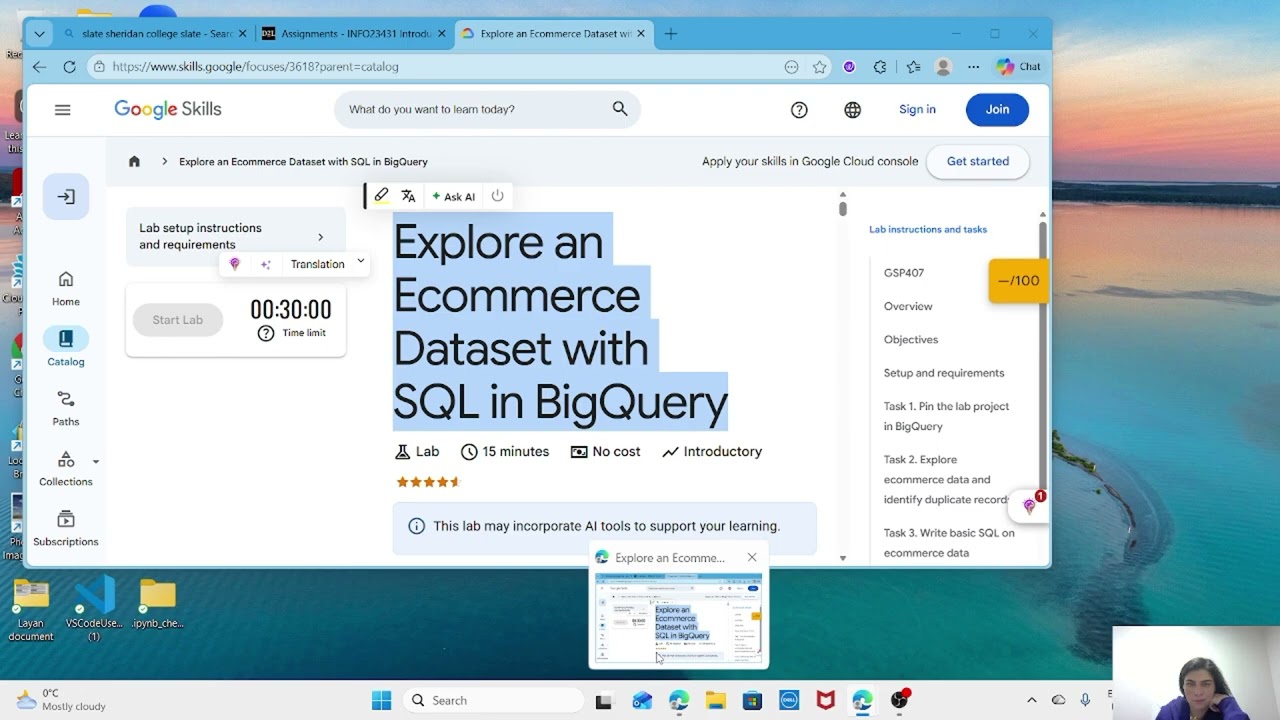Click the collapse panel arrow icon

click(x=66, y=197)
